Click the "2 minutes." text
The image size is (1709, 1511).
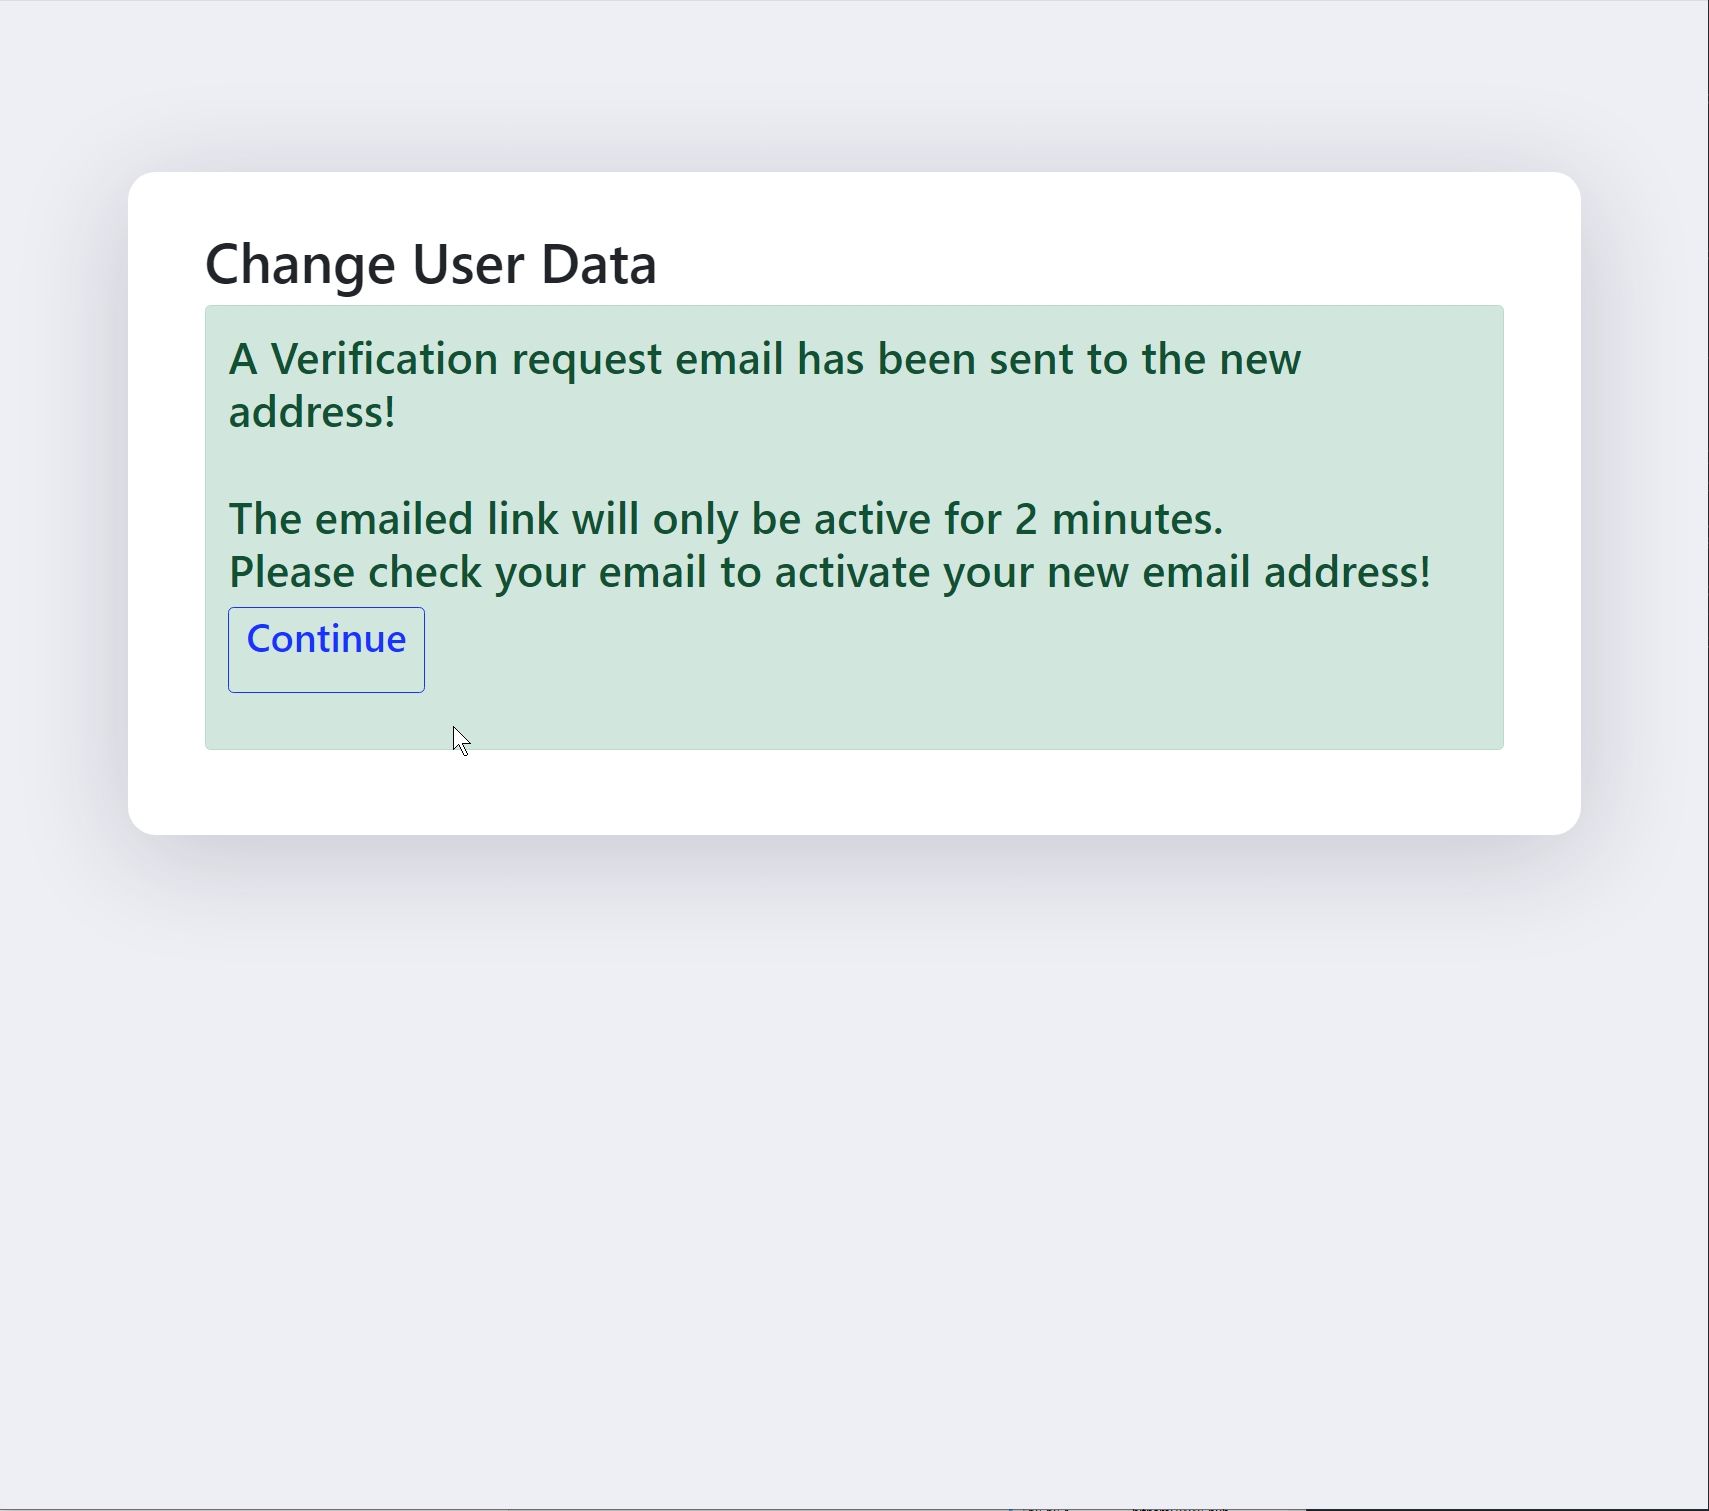(x=1118, y=519)
